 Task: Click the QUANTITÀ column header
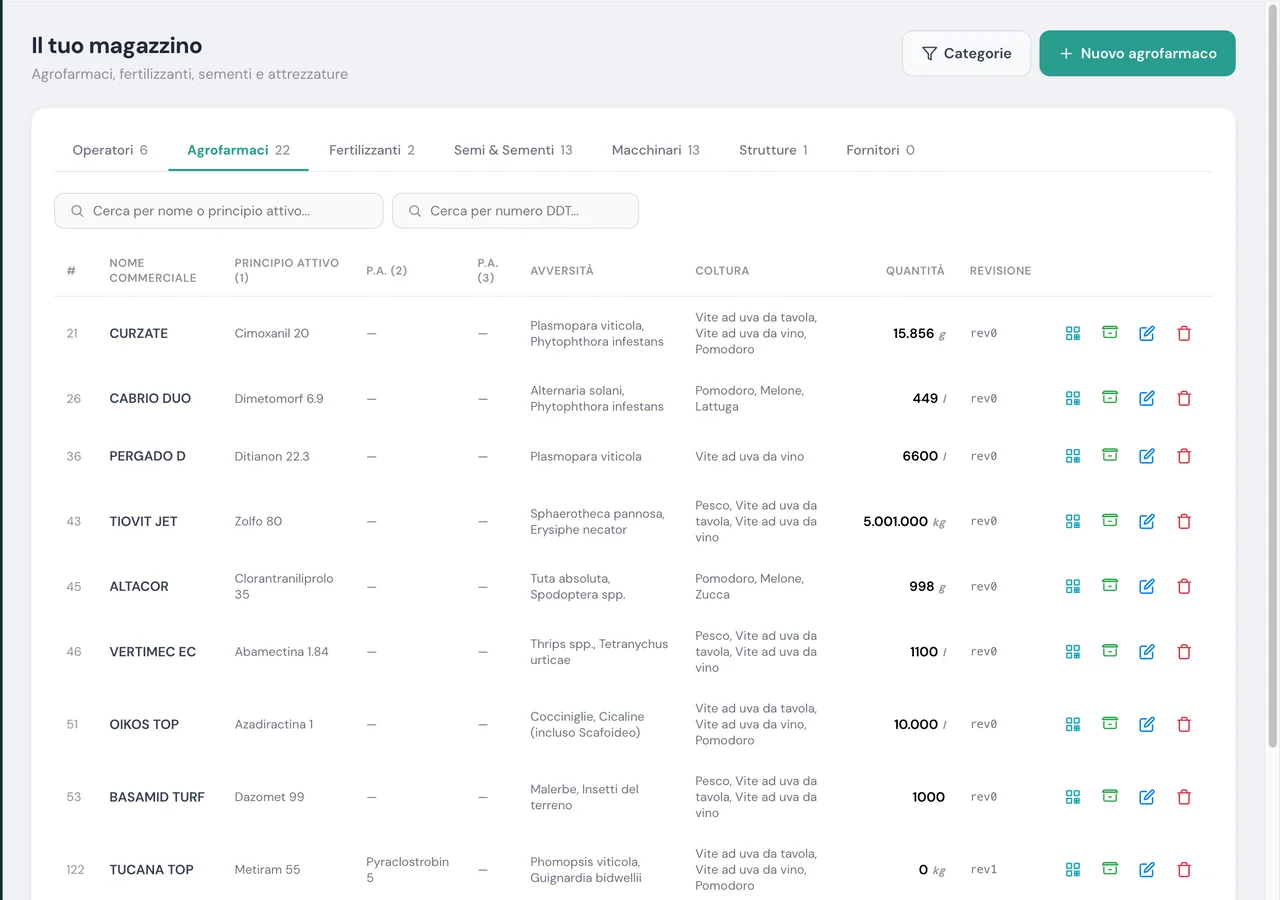[915, 271]
